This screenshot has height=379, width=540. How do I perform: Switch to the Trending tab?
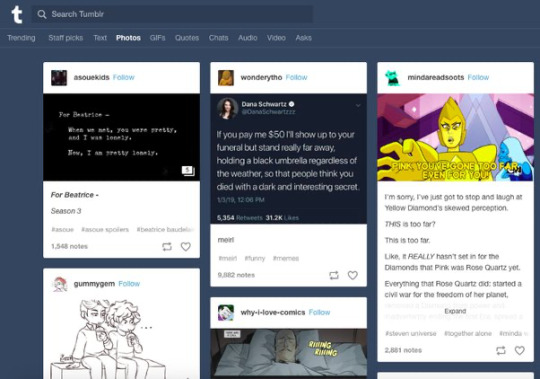pos(21,38)
